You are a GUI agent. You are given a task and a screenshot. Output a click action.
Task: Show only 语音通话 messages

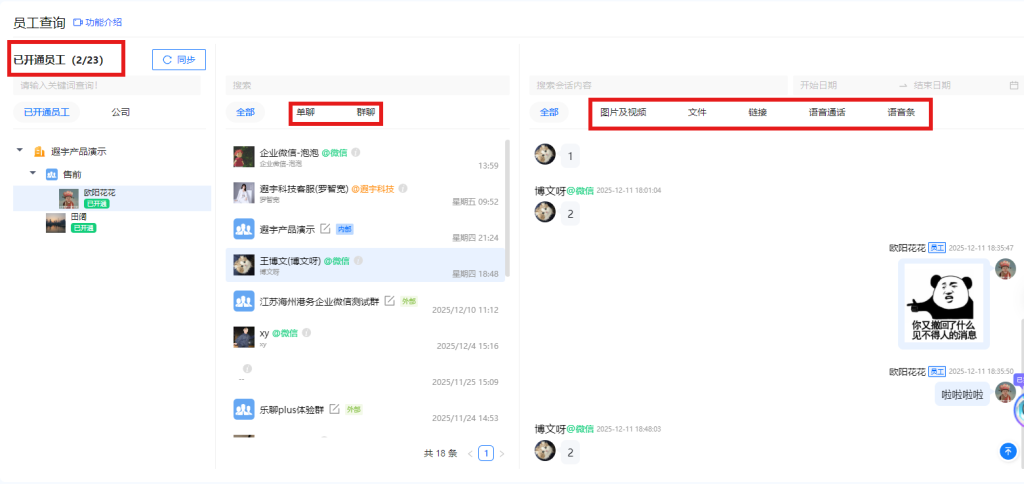[x=827, y=112]
